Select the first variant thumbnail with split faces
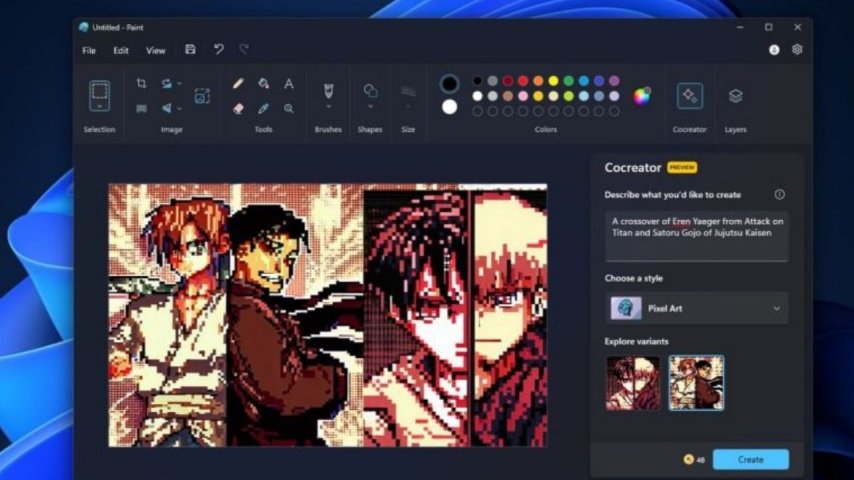 pyautogui.click(x=632, y=383)
